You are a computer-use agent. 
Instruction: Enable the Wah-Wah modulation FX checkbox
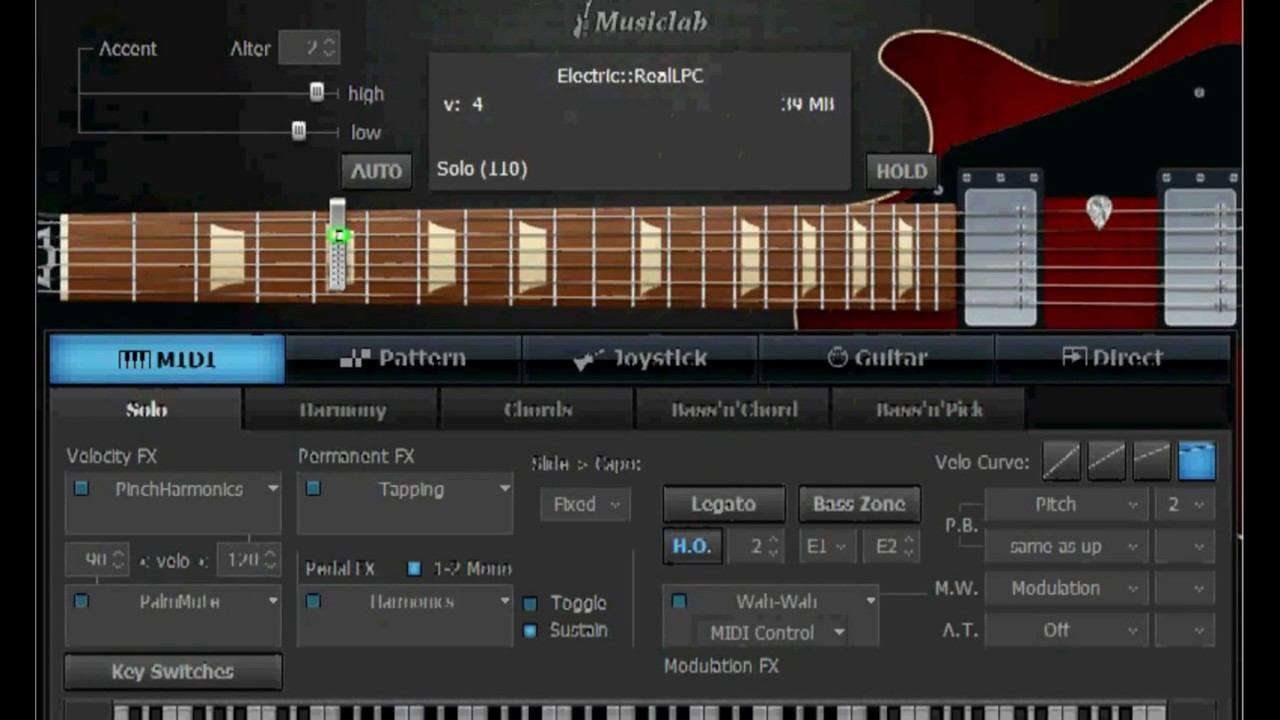click(x=679, y=601)
